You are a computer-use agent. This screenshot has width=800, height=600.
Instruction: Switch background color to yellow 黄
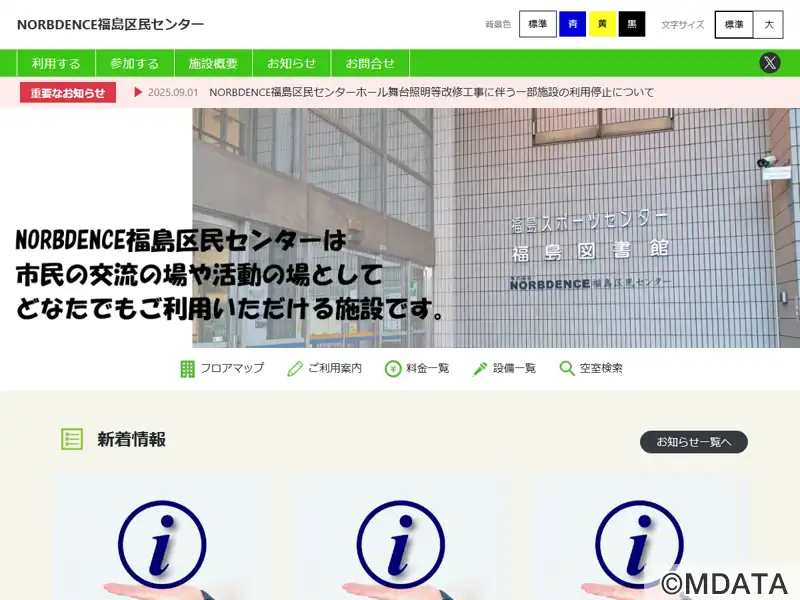(603, 24)
